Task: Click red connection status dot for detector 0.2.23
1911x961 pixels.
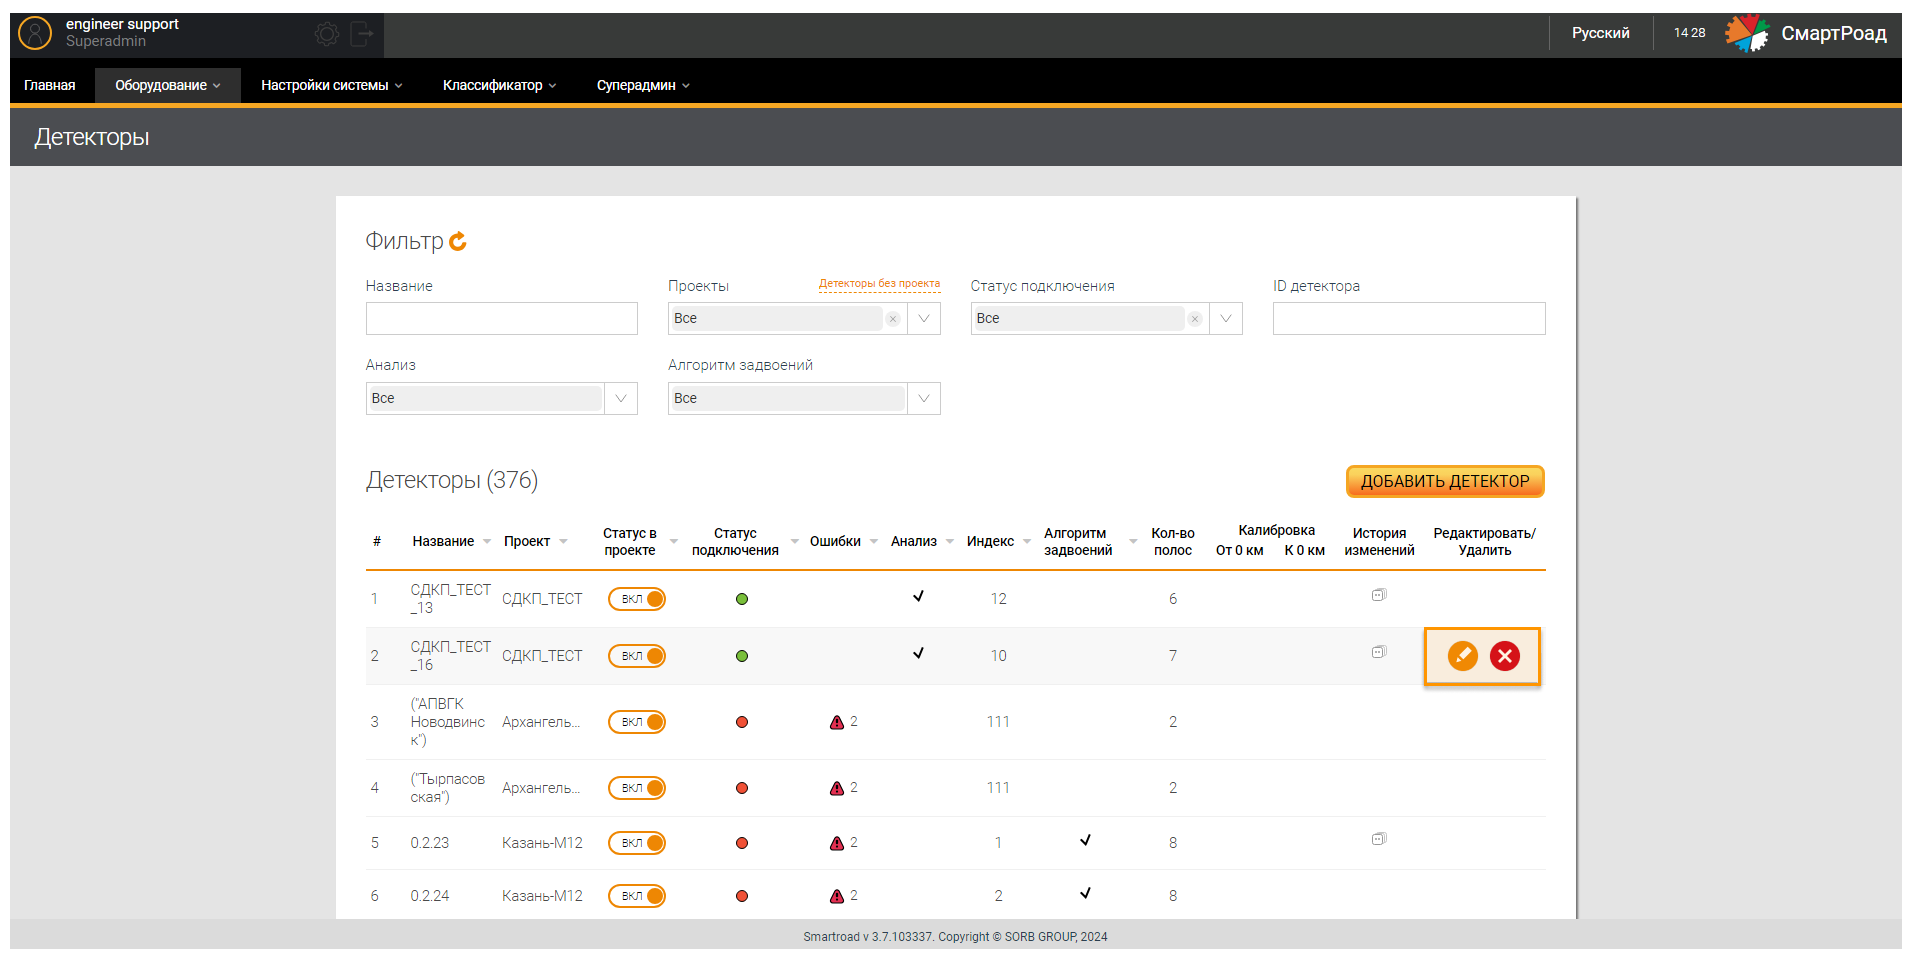Action: (x=742, y=843)
